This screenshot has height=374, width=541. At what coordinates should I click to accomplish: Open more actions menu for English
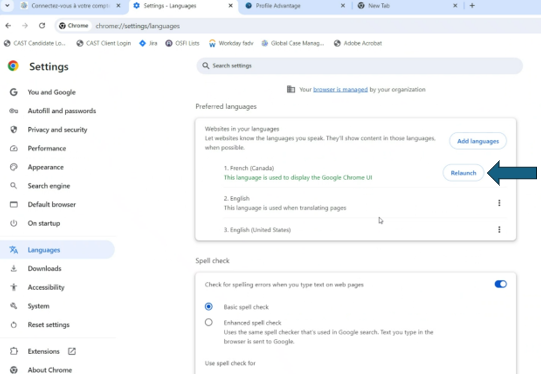tap(499, 203)
